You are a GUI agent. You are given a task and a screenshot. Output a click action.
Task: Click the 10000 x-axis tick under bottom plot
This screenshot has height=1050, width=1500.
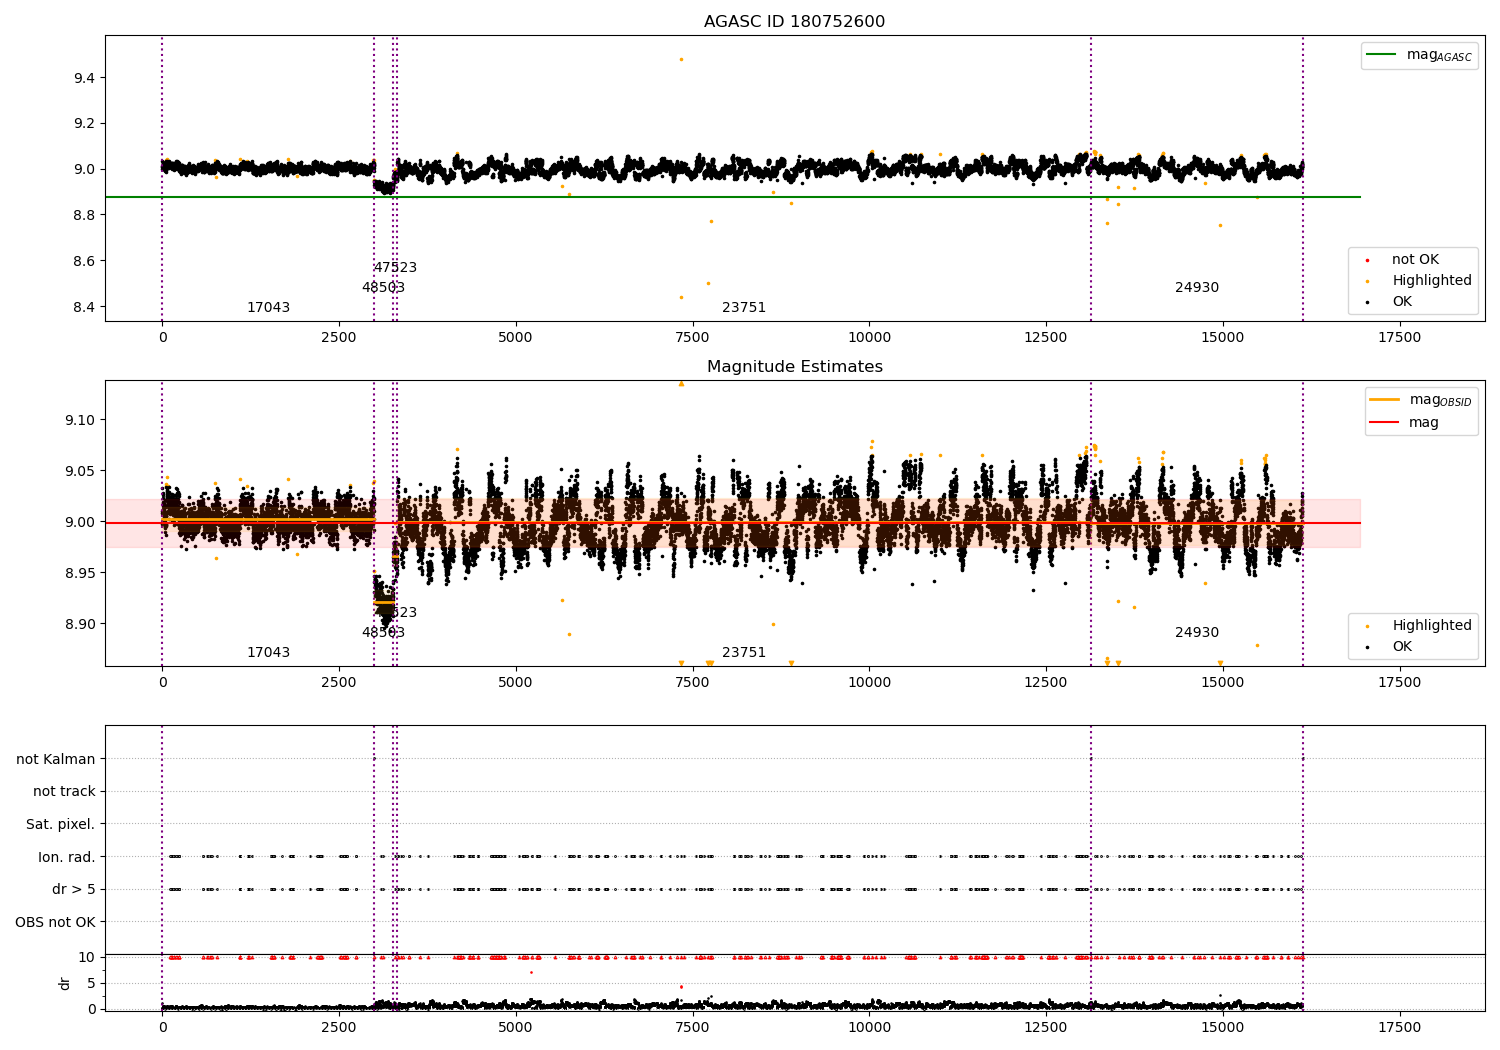869,1028
